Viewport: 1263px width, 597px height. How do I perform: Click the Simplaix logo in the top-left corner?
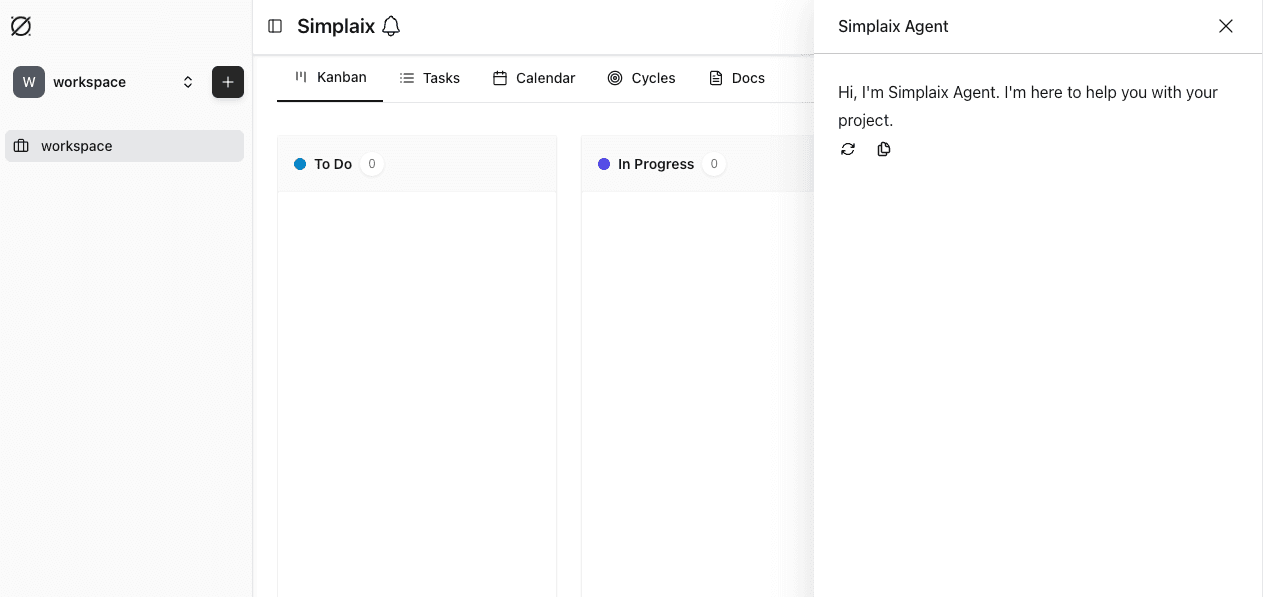click(21, 26)
